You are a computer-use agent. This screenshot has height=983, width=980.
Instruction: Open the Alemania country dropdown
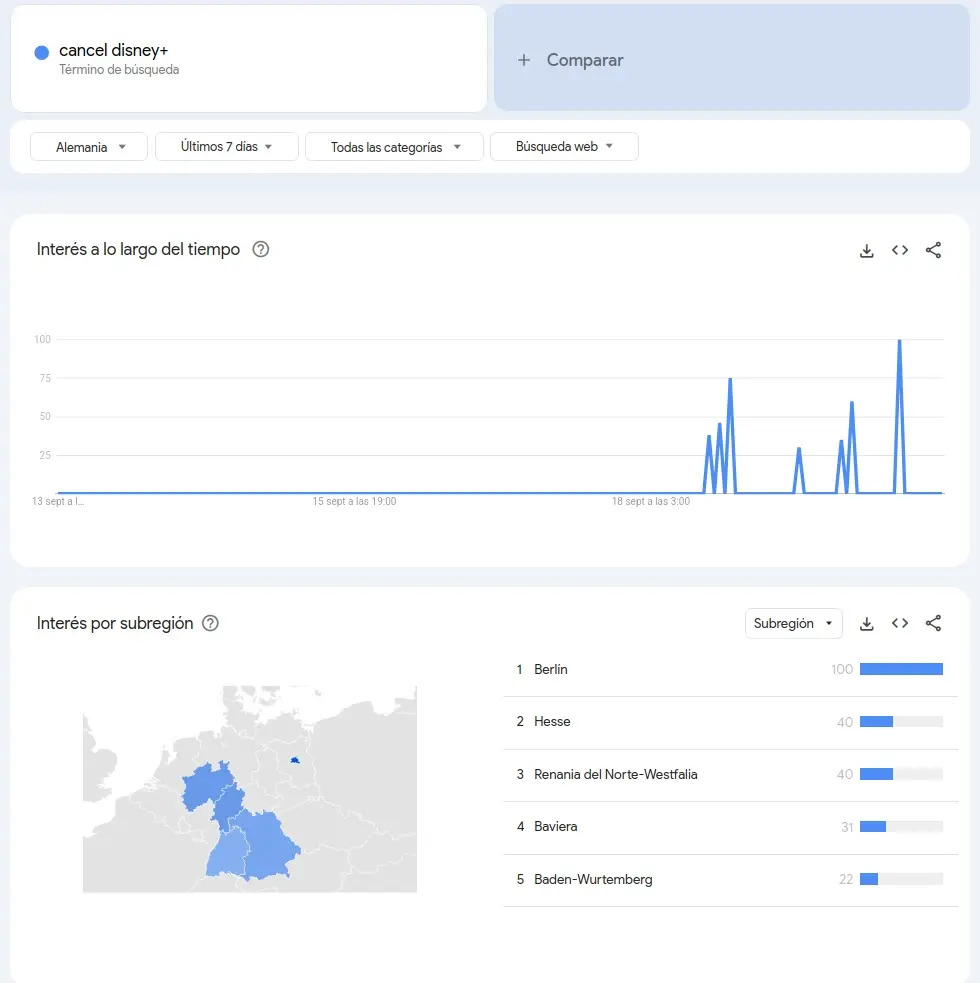(x=89, y=147)
